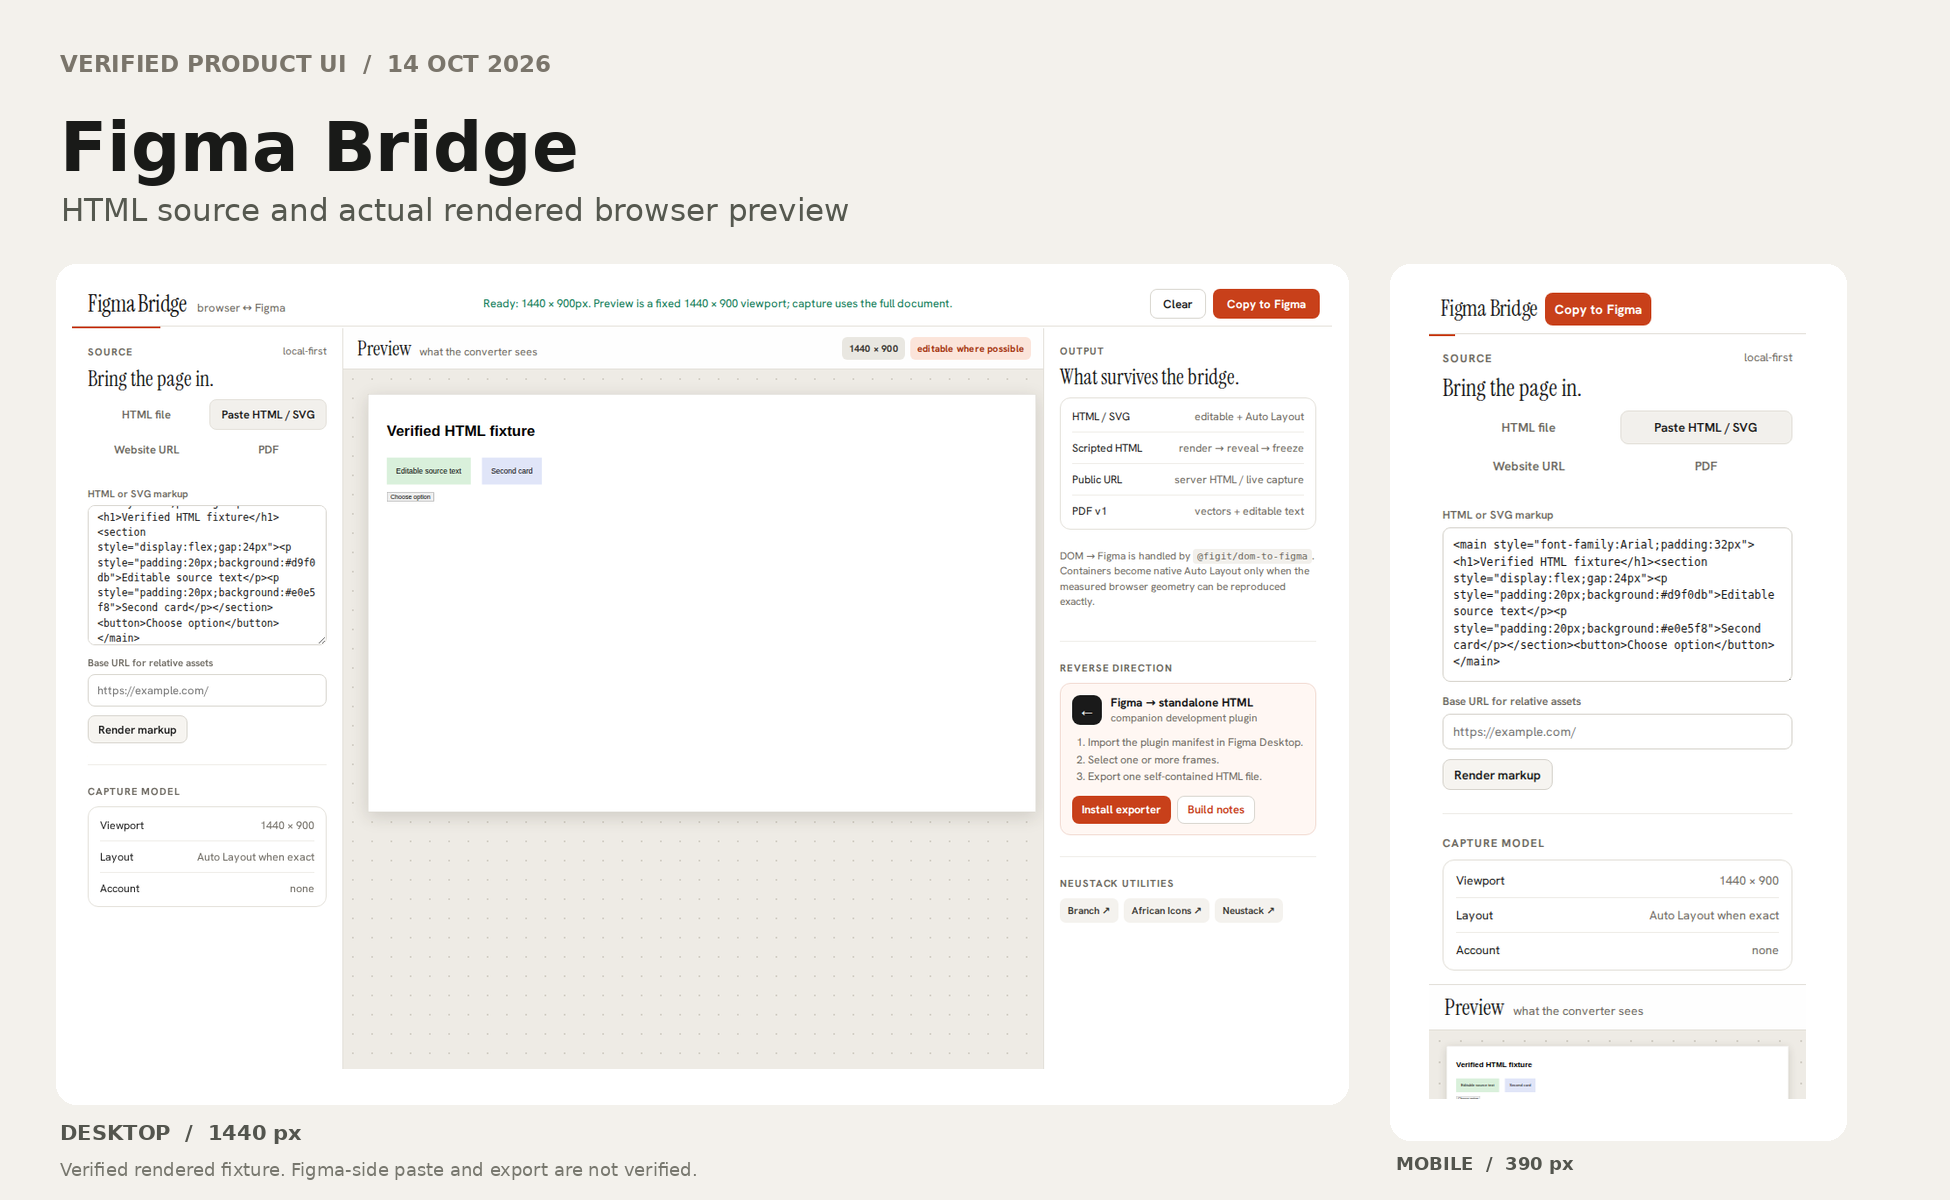1950x1200 pixels.
Task: Click the Layout row in desktop capture model
Action: click(207, 857)
